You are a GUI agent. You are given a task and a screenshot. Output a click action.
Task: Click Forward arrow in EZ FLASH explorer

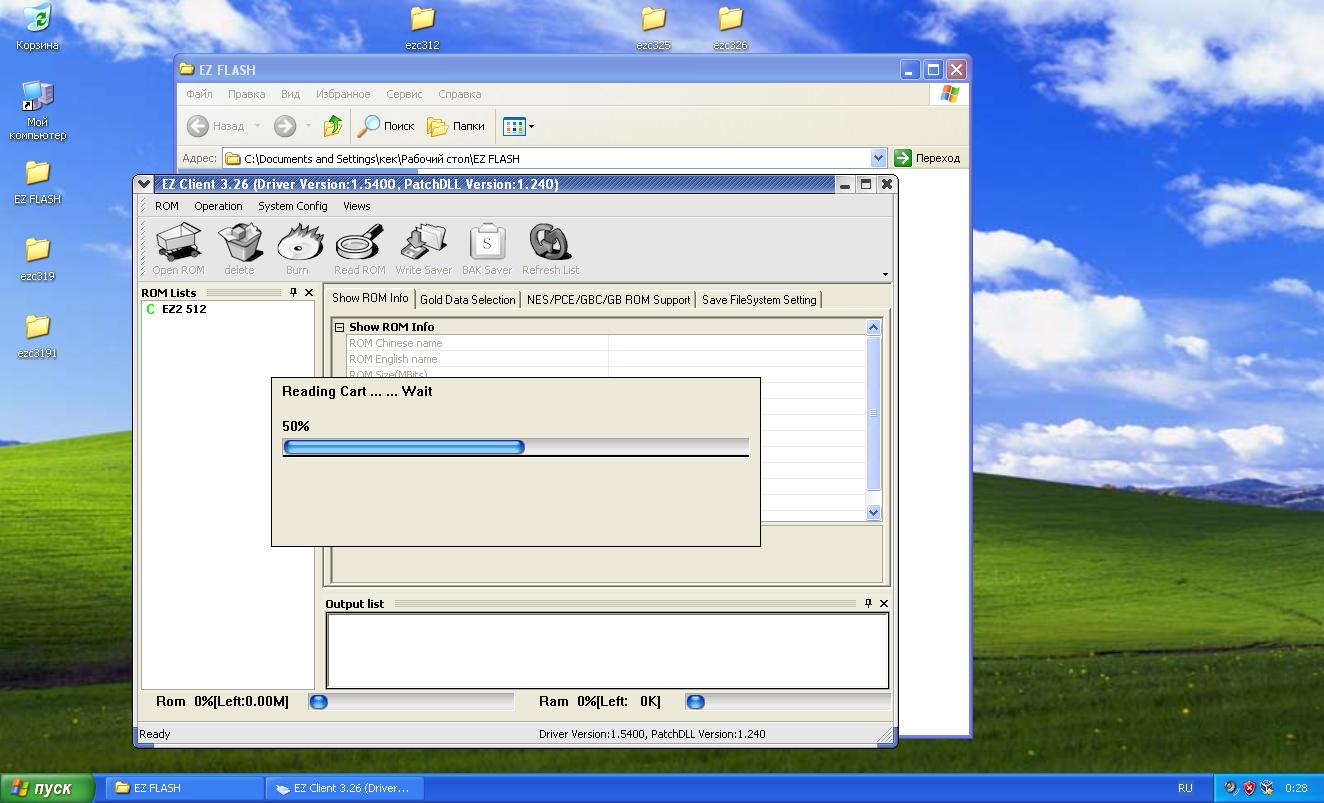[x=285, y=126]
